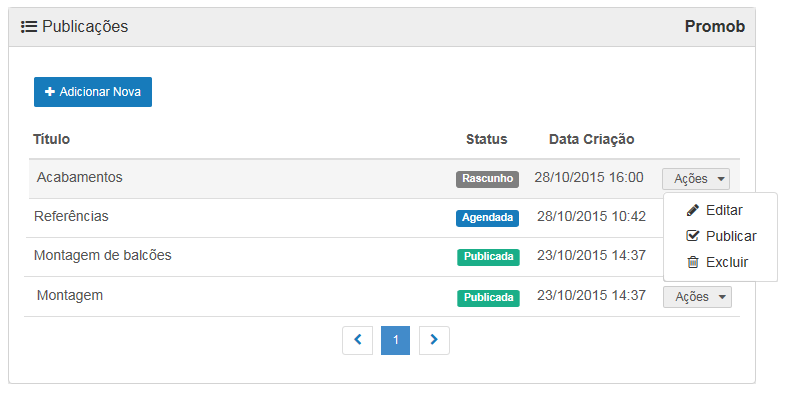Click the Promob label in header
Screen dimensions: 793x394
(715, 26)
